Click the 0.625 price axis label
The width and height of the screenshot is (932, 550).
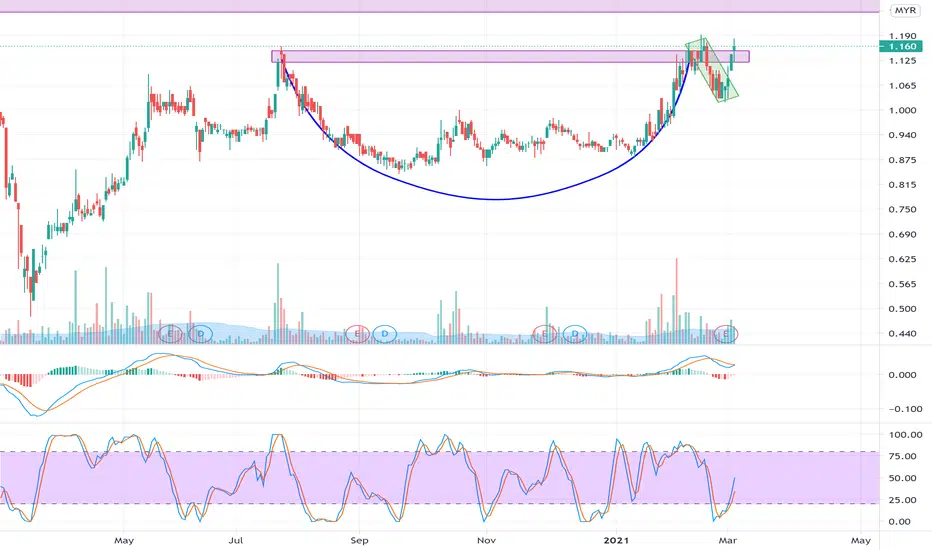coord(902,259)
